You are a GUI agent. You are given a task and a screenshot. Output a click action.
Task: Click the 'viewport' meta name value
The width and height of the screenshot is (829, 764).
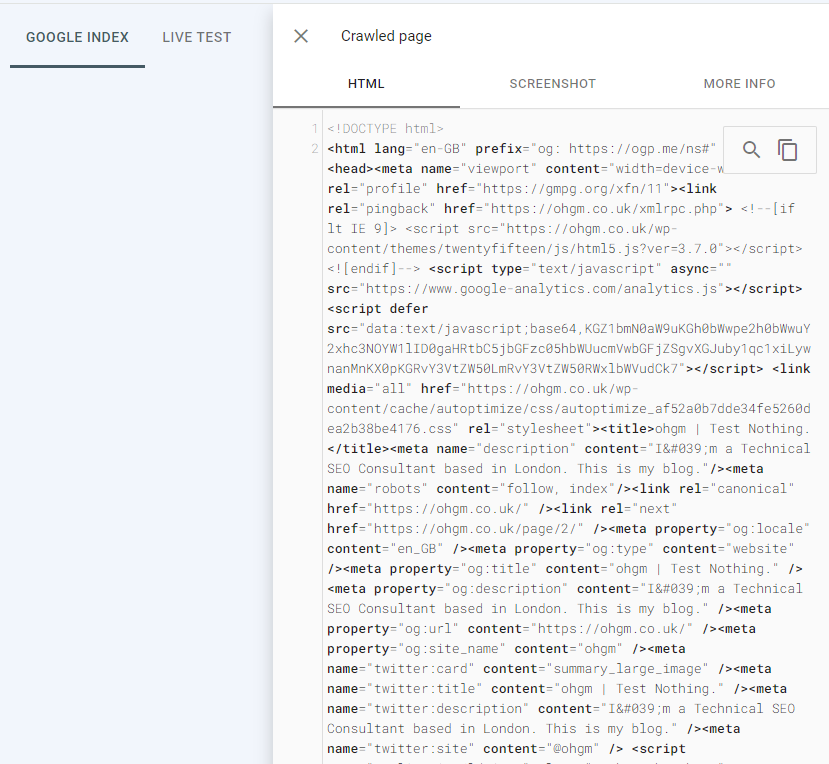click(499, 169)
